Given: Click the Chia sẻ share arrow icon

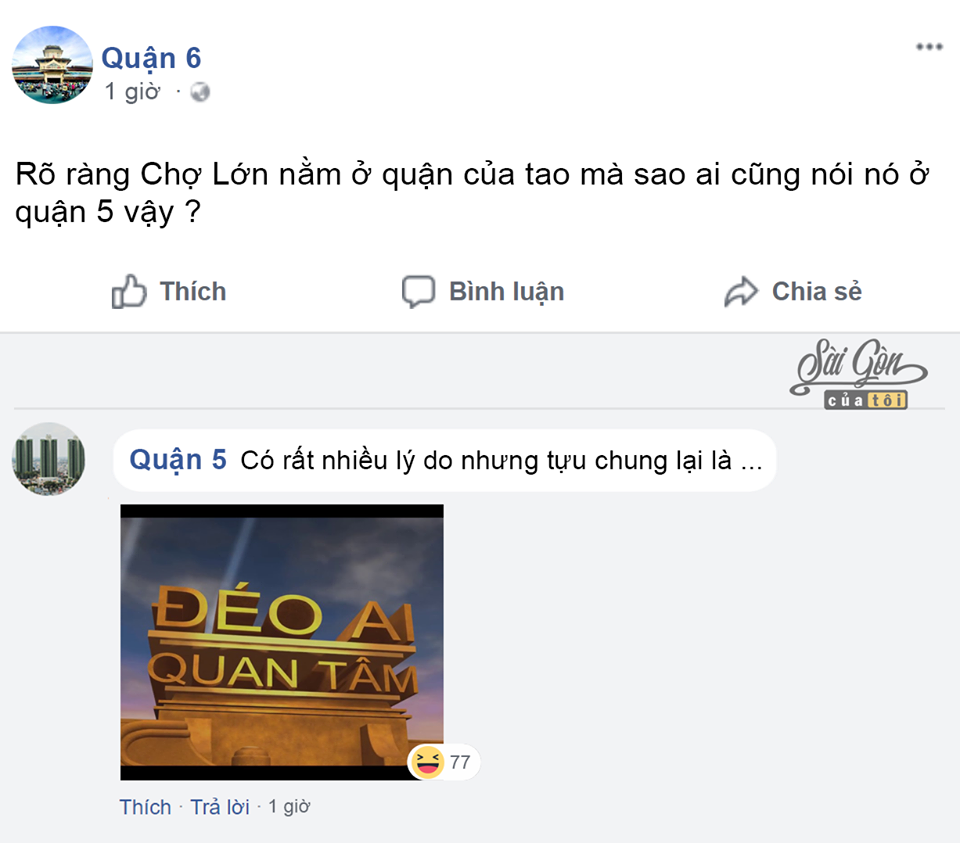Looking at the screenshot, I should click(741, 291).
